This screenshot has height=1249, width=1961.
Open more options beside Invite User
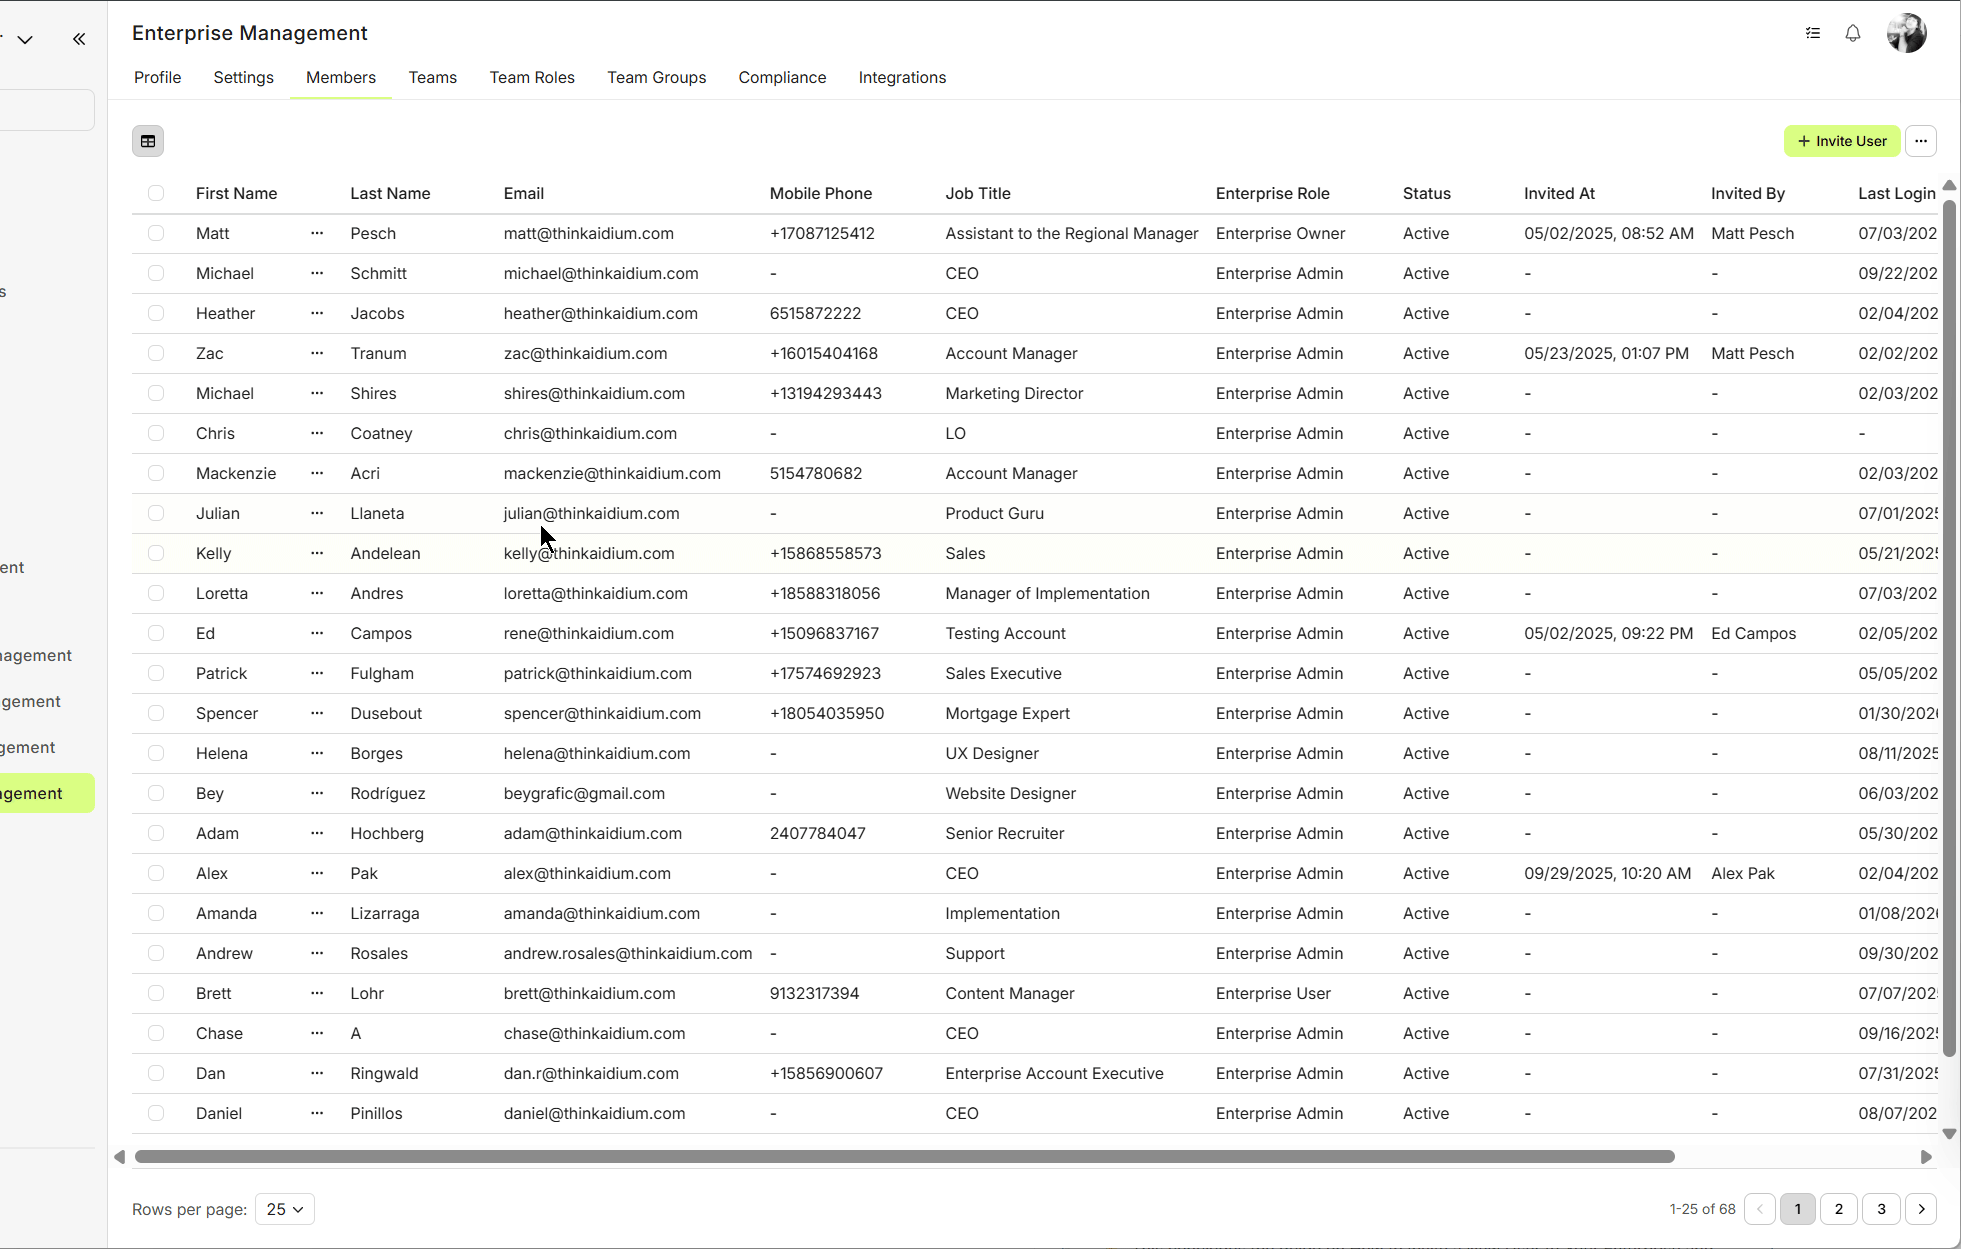click(x=1920, y=141)
